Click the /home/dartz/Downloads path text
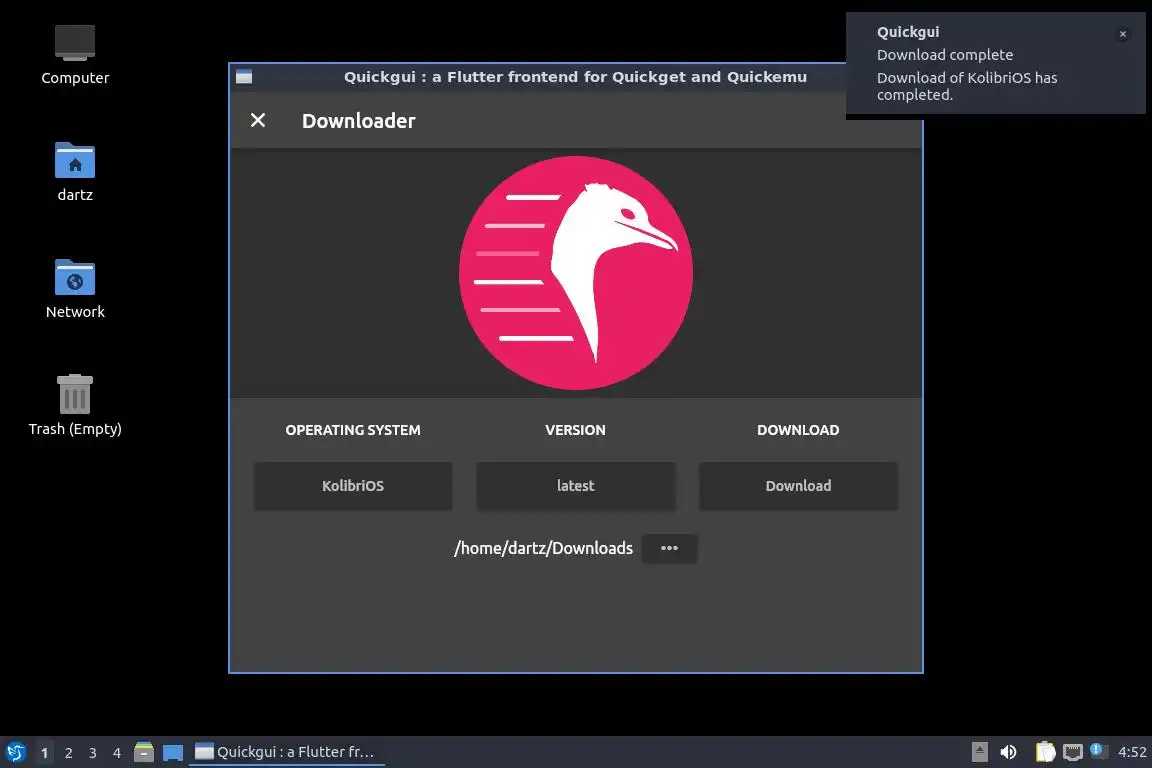This screenshot has width=1152, height=768. pos(543,548)
